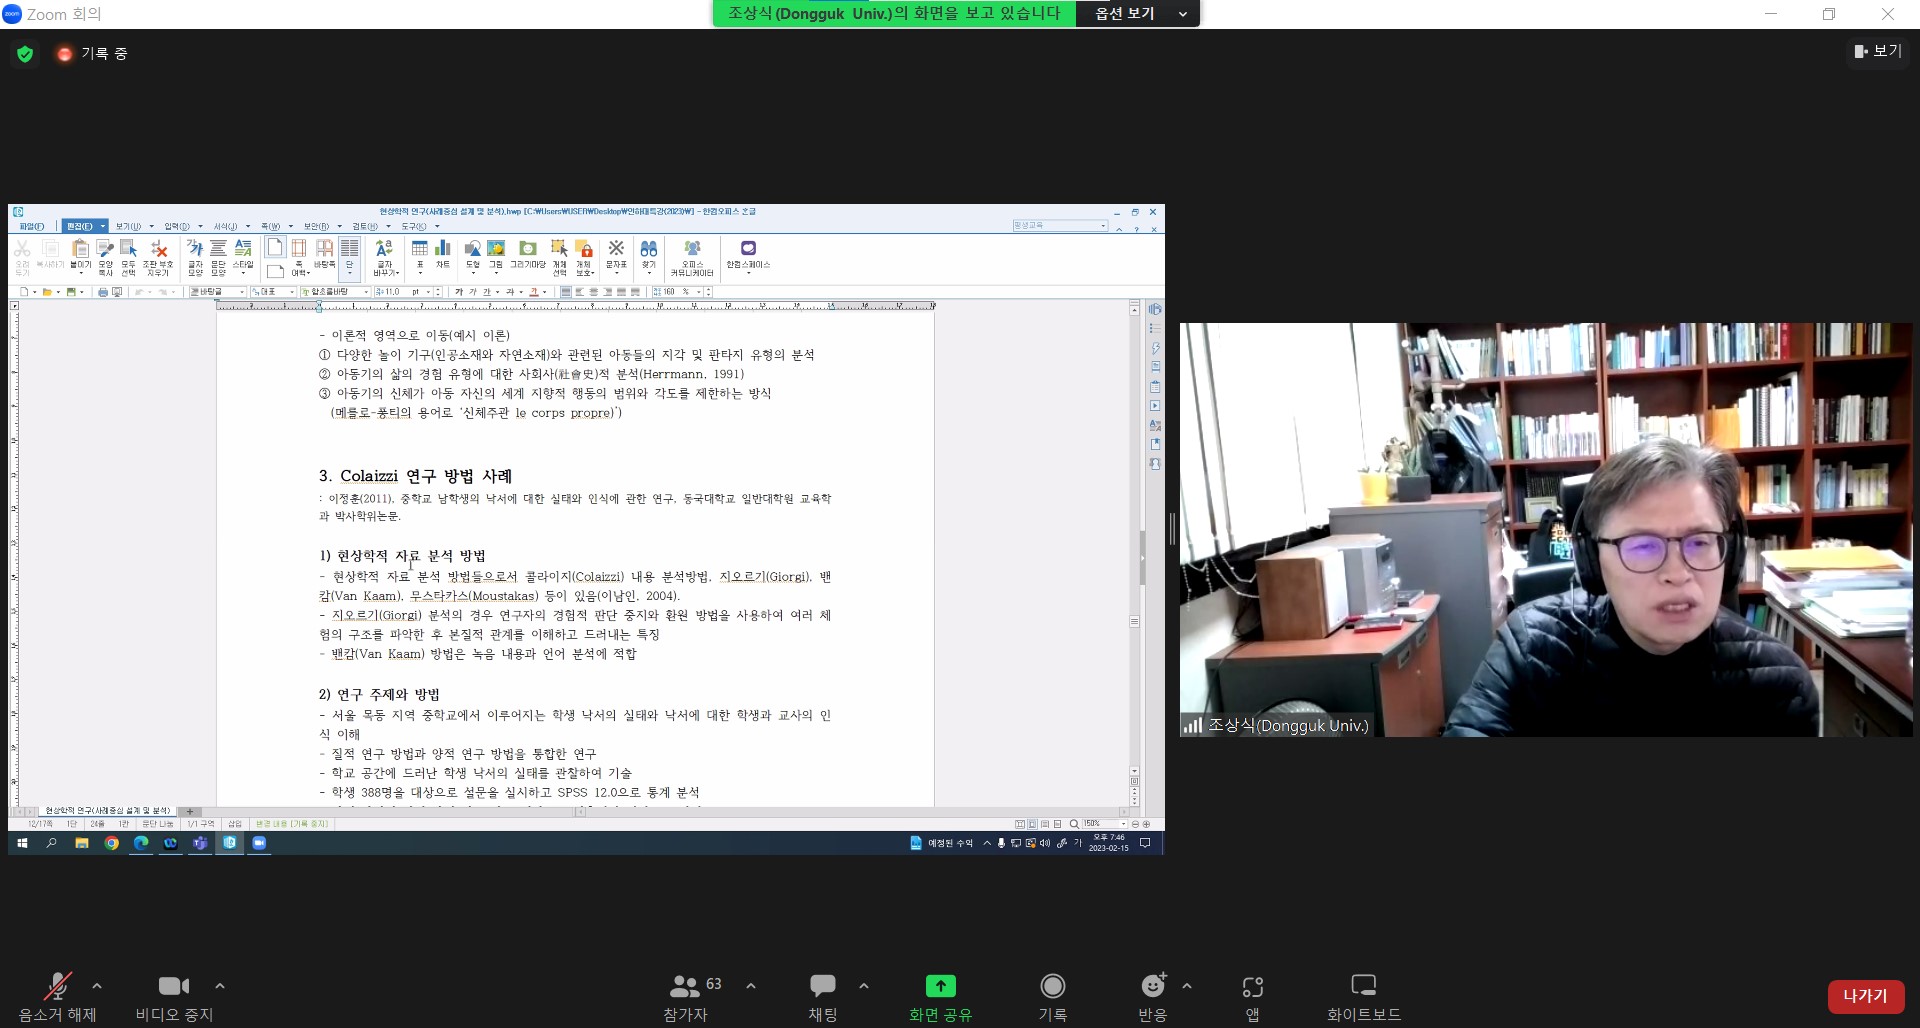
Task: Open Chrome from the shared taskbar
Action: [112, 843]
